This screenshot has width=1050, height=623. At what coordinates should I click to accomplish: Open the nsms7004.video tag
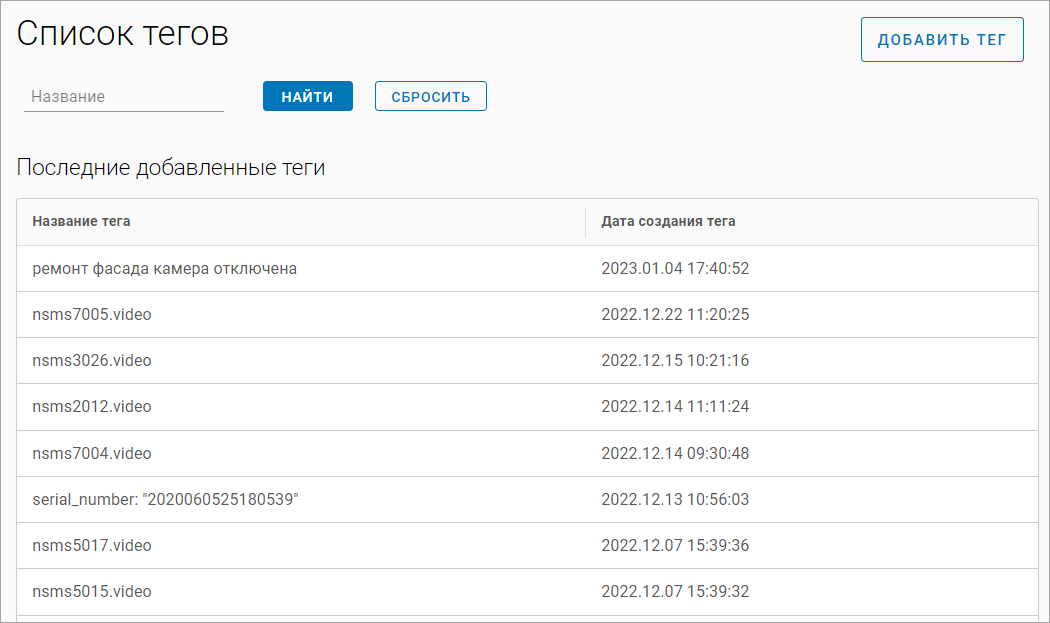(x=92, y=454)
